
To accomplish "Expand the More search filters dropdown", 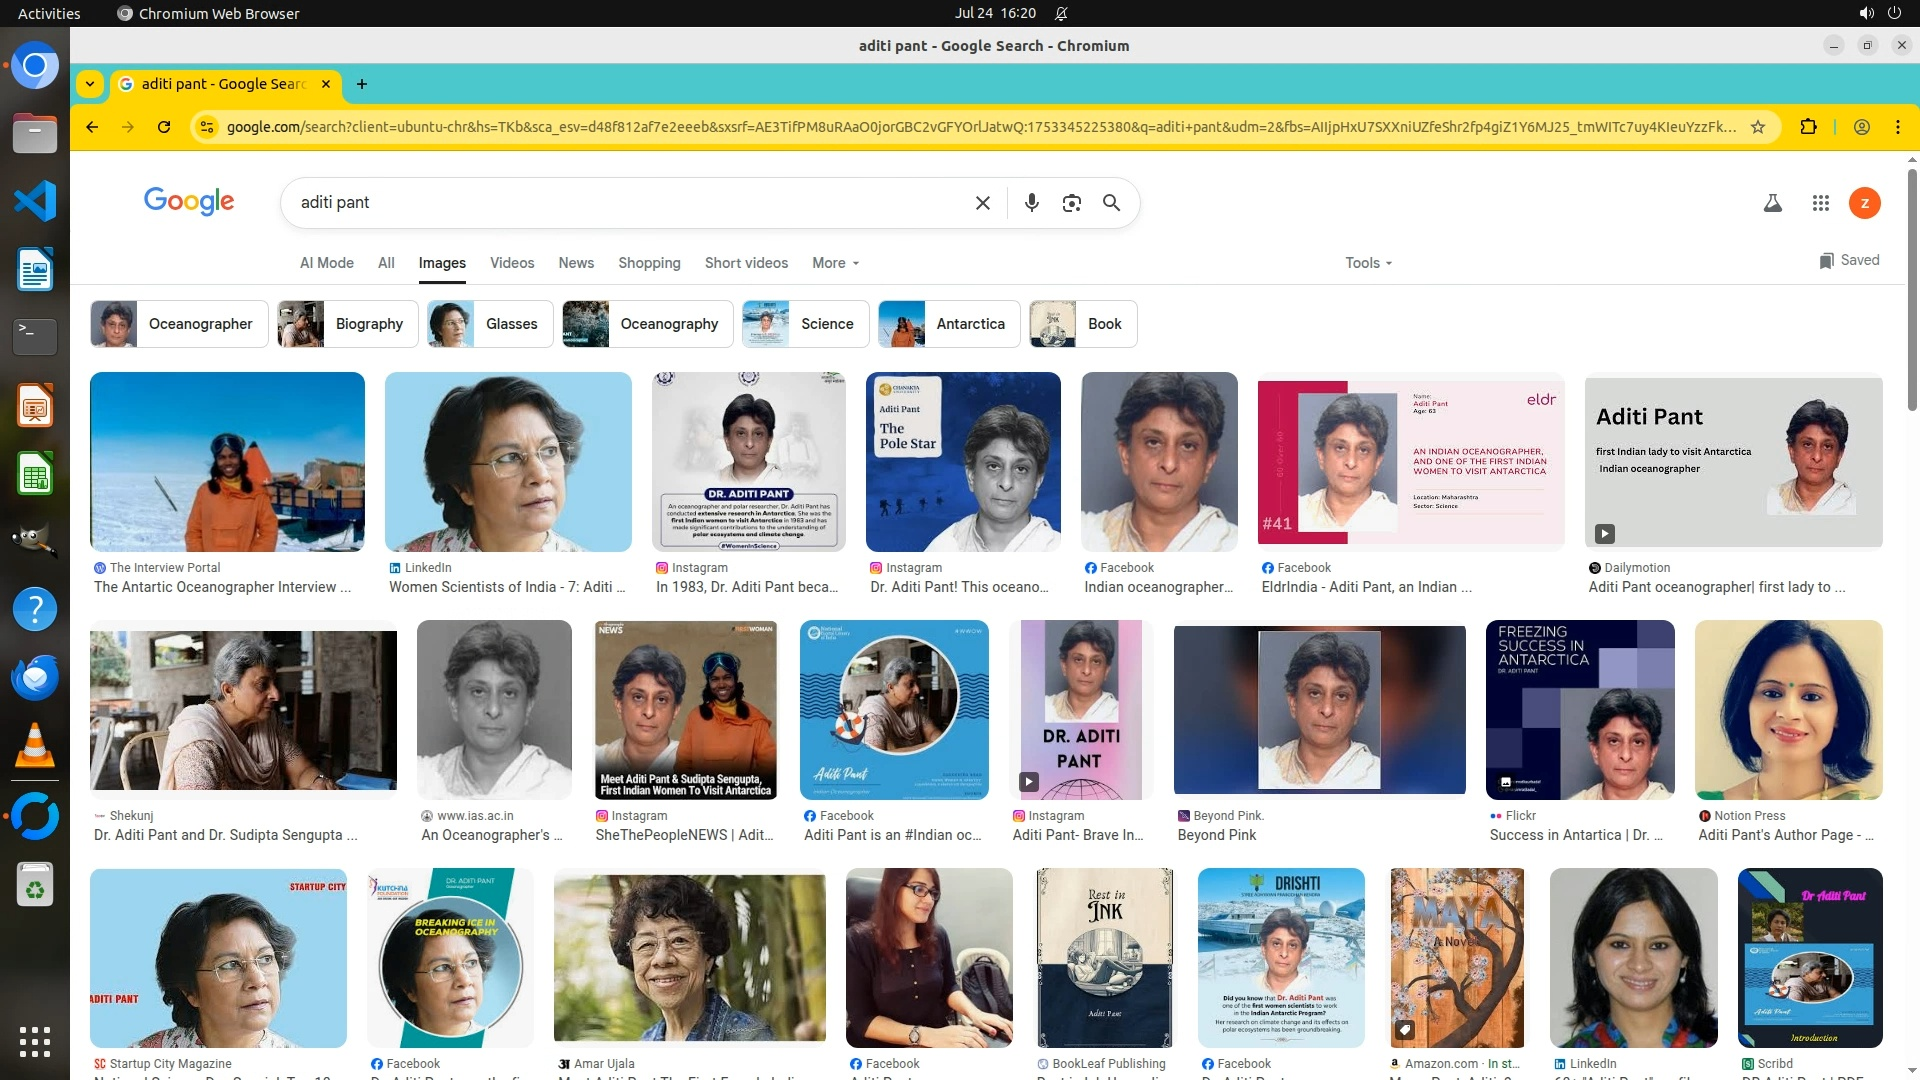I will (835, 263).
